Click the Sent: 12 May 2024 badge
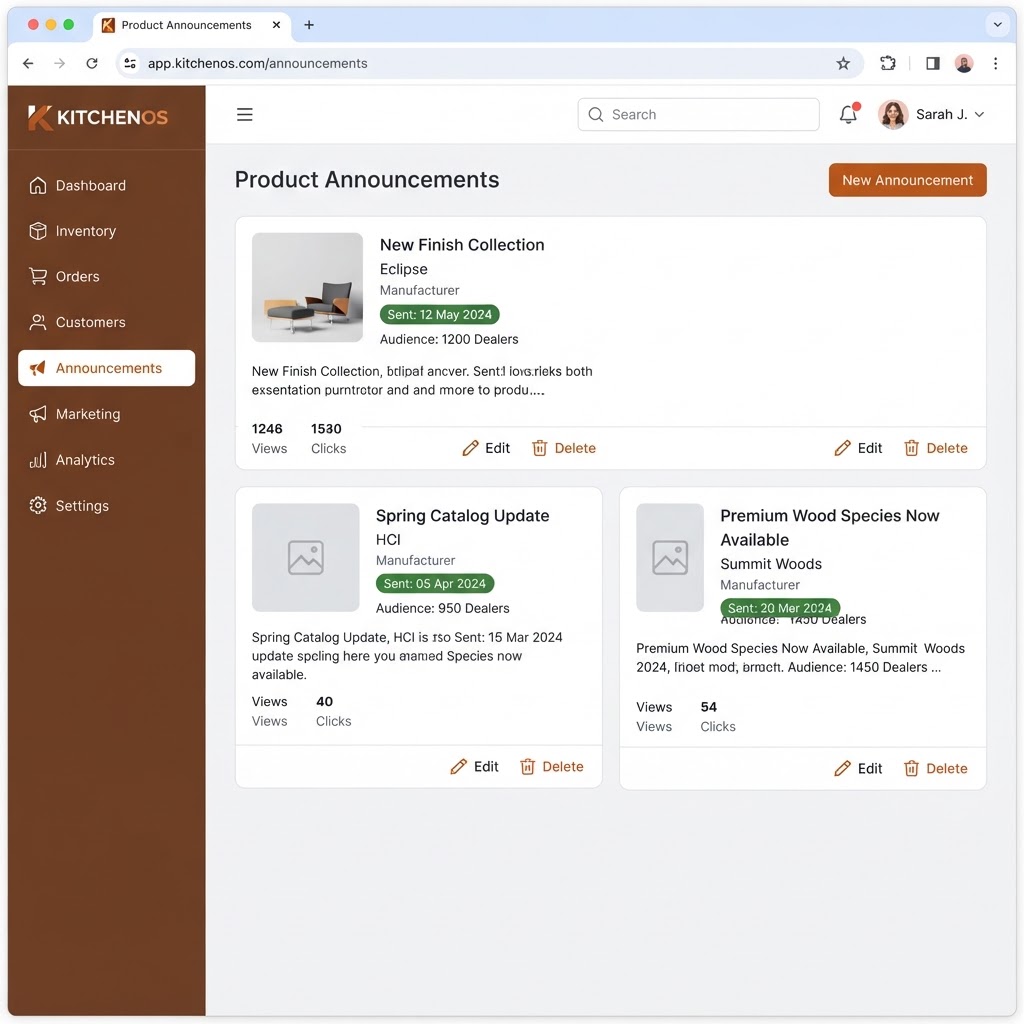 click(x=440, y=315)
